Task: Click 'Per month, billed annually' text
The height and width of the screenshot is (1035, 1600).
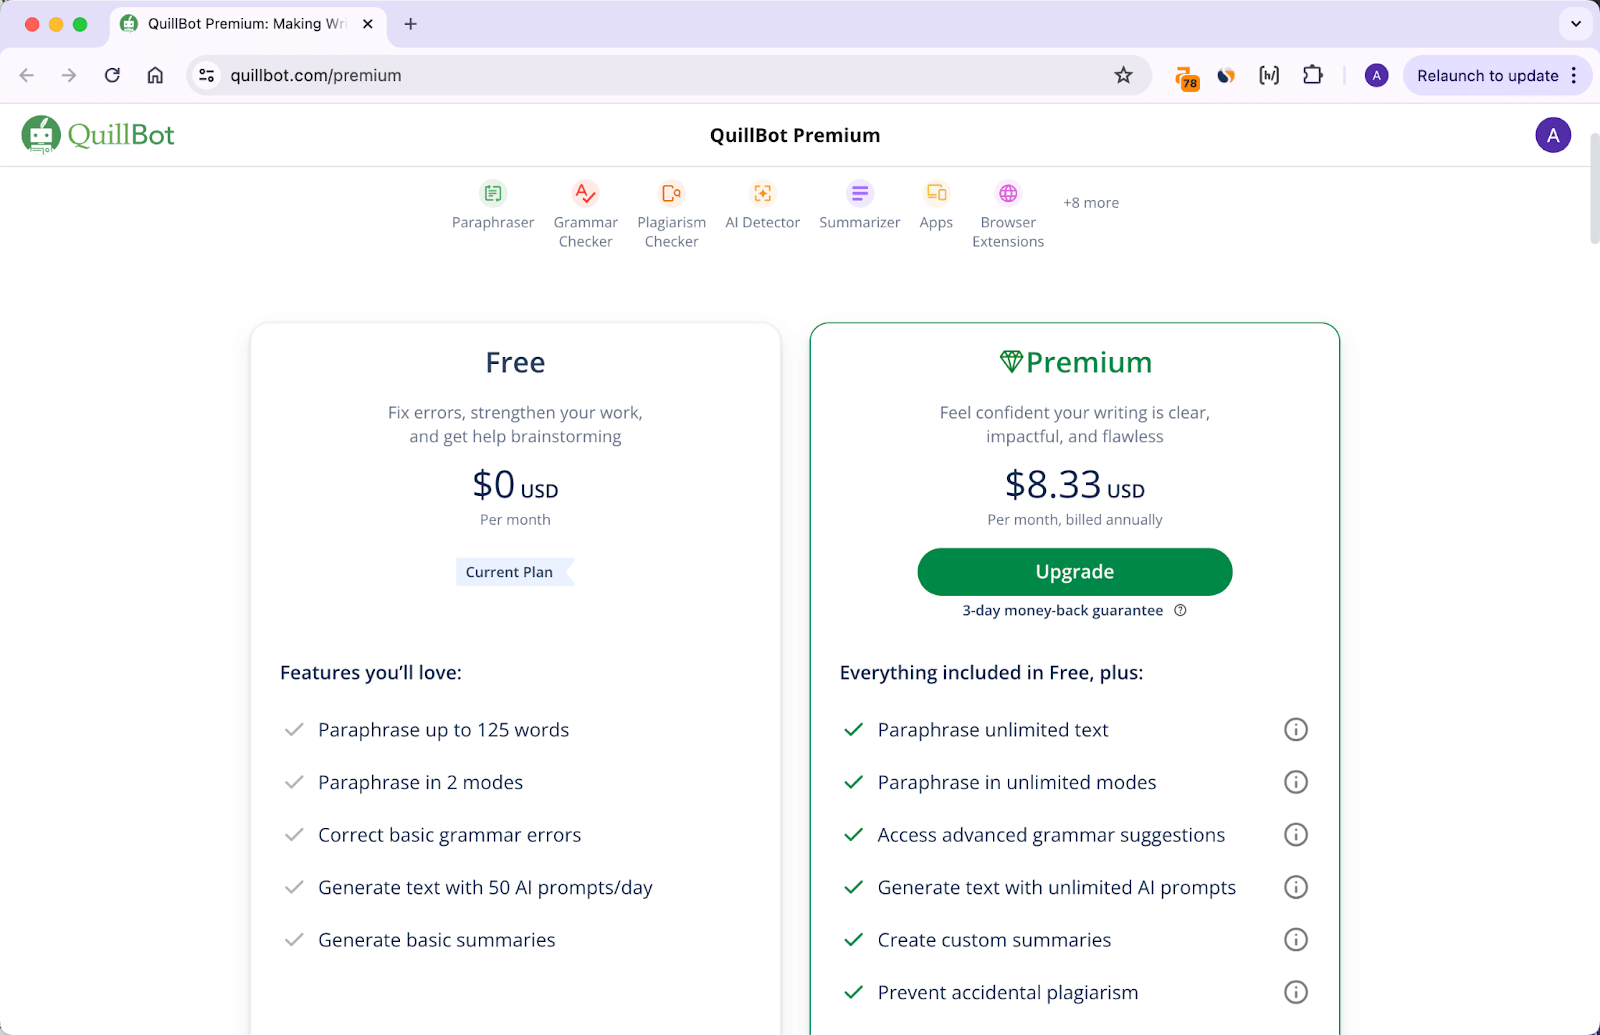Action: pyautogui.click(x=1075, y=520)
